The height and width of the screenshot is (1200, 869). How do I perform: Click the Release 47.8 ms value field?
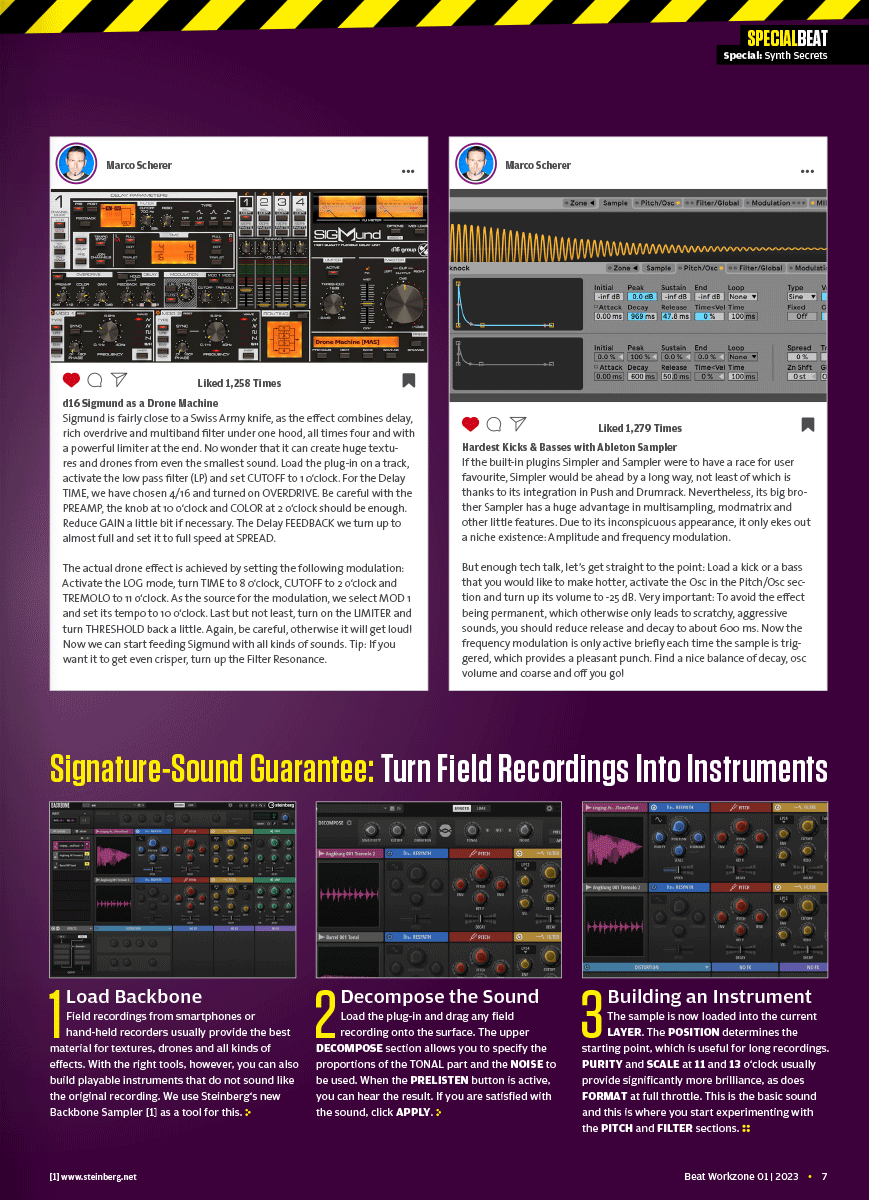(676, 316)
